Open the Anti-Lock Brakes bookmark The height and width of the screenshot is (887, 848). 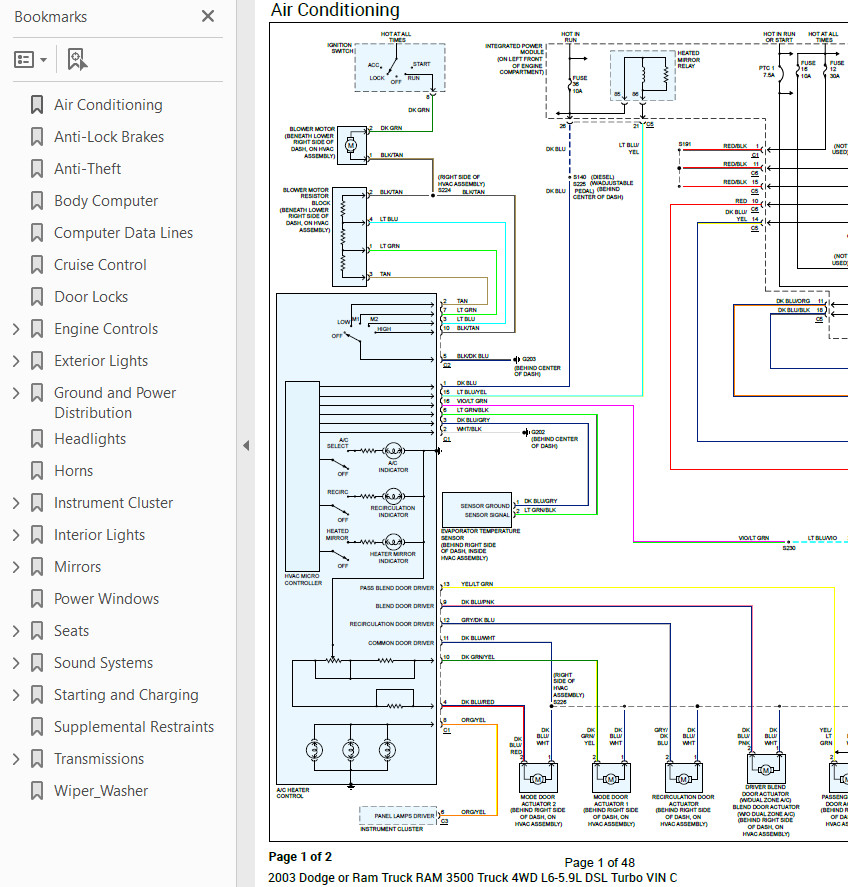[109, 137]
